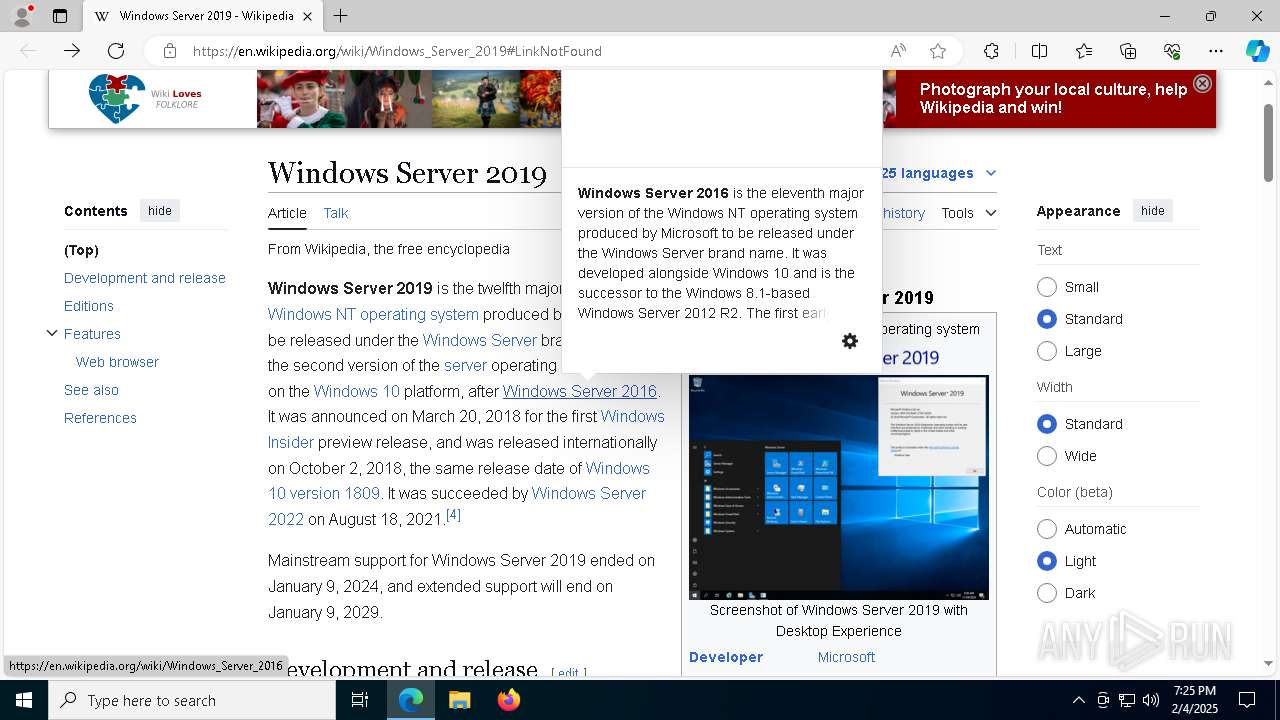This screenshot has width=1280, height=720.
Task: Open the volume speaker tray icon
Action: tap(1151, 700)
